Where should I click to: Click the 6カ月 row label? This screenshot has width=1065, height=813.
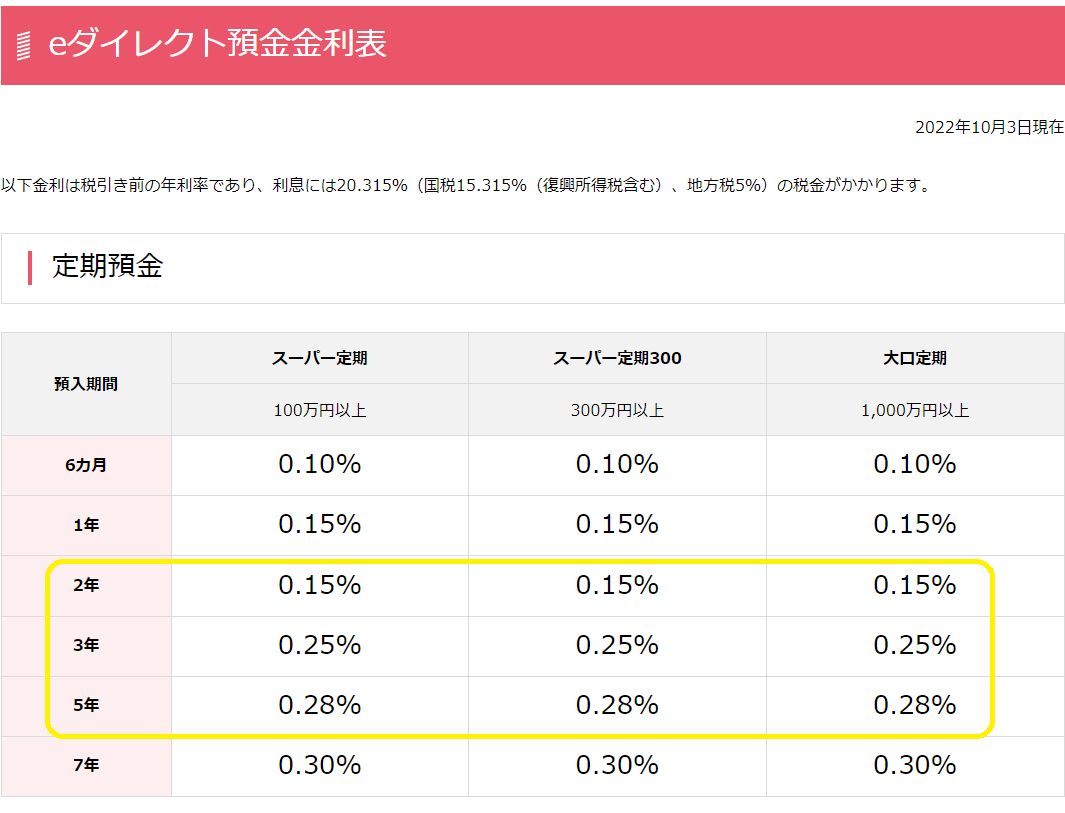point(86,465)
